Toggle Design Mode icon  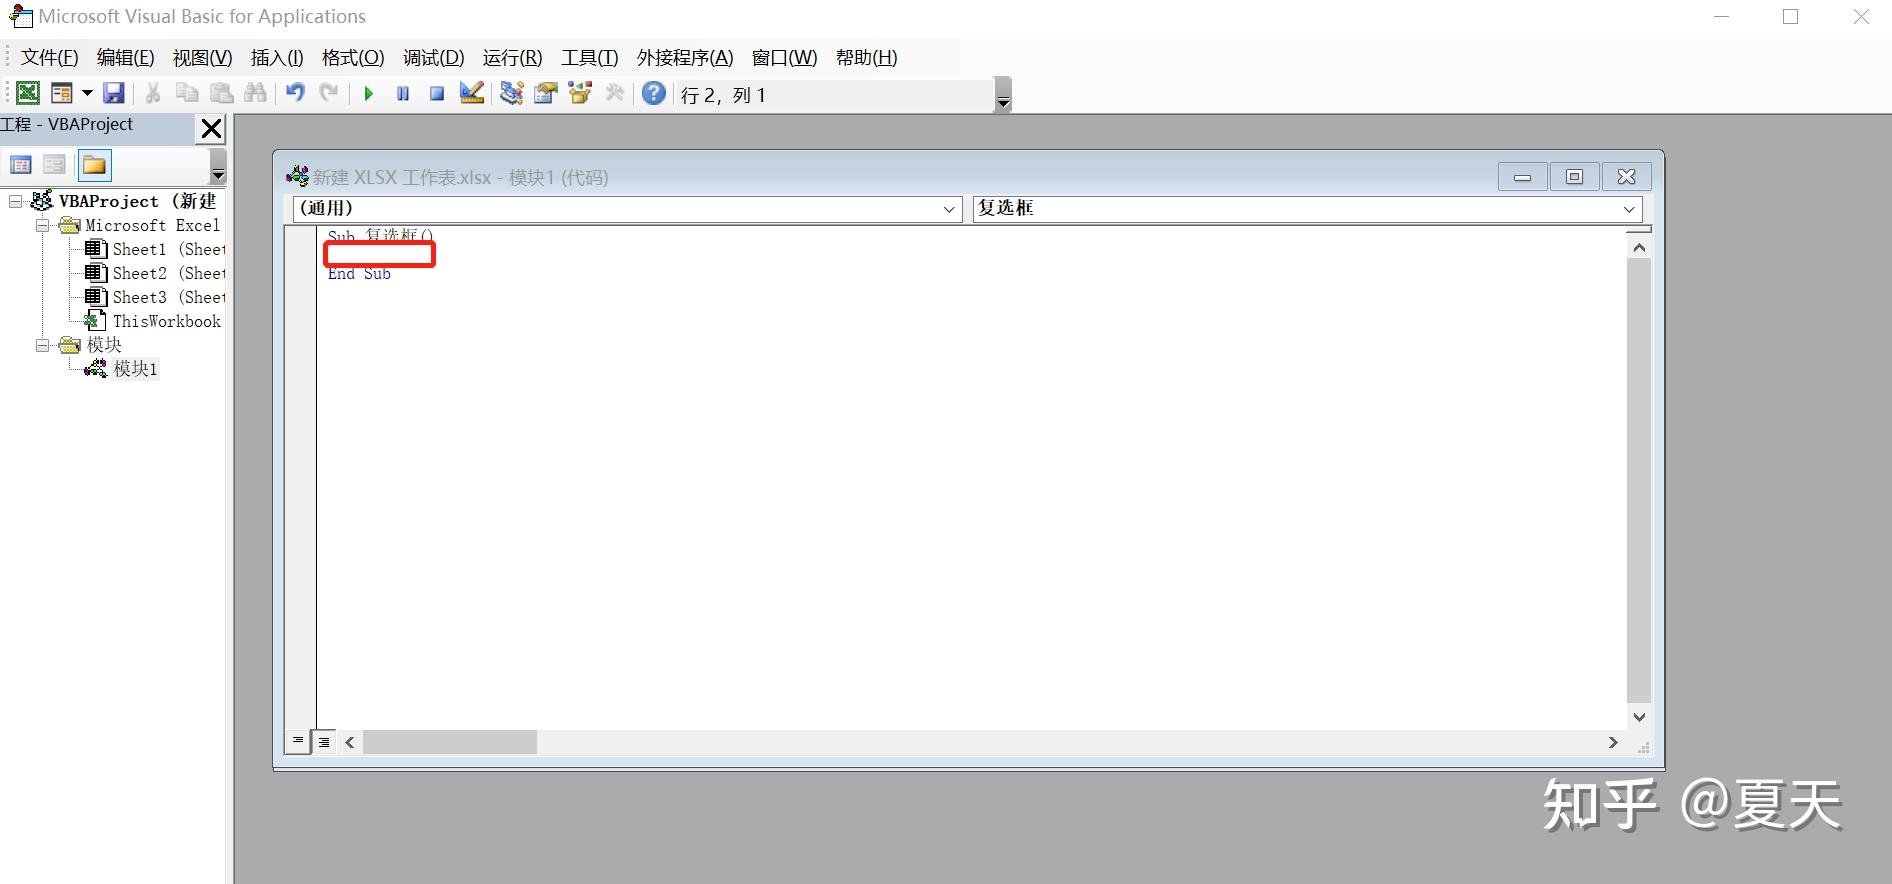pyautogui.click(x=472, y=93)
